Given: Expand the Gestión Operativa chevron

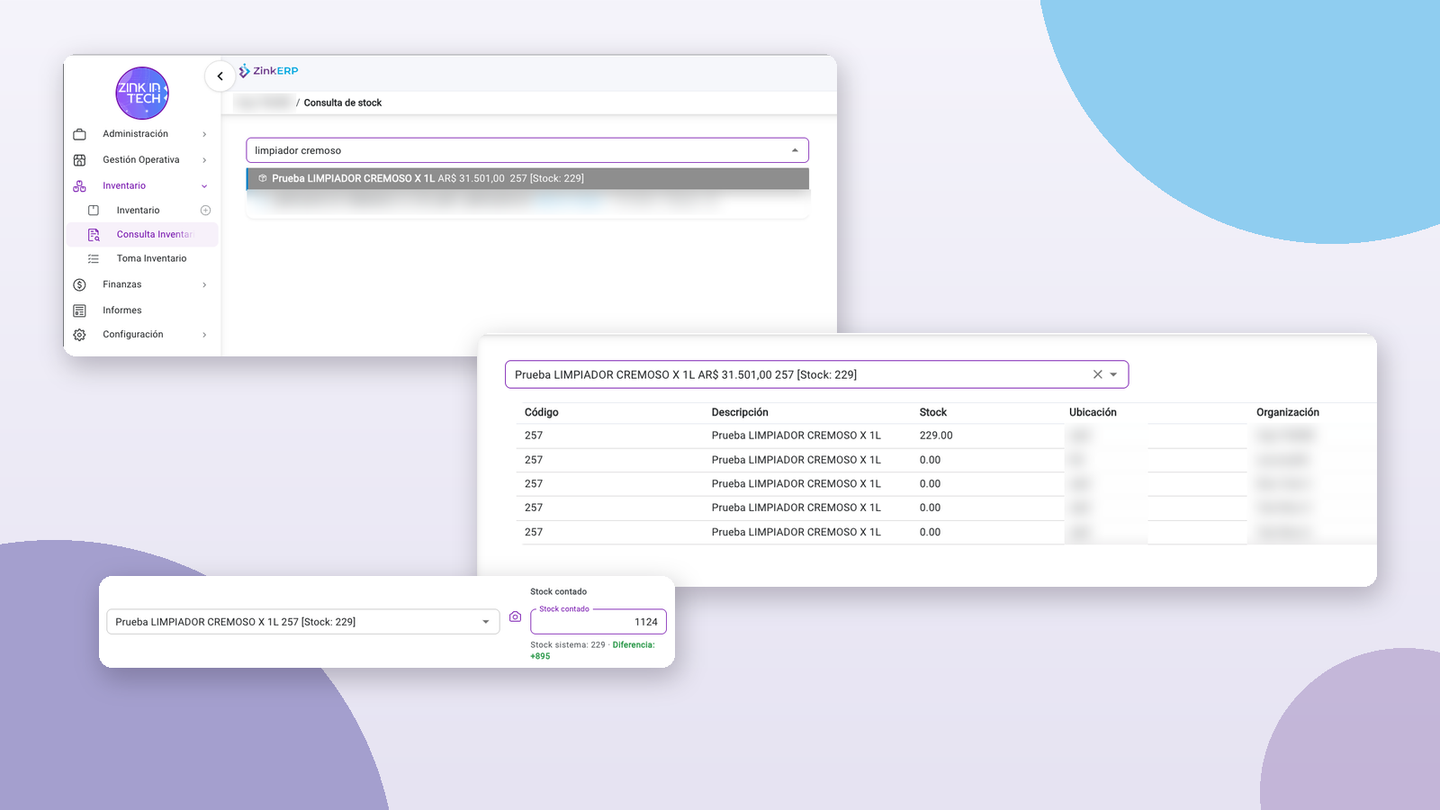Looking at the screenshot, I should pyautogui.click(x=204, y=160).
